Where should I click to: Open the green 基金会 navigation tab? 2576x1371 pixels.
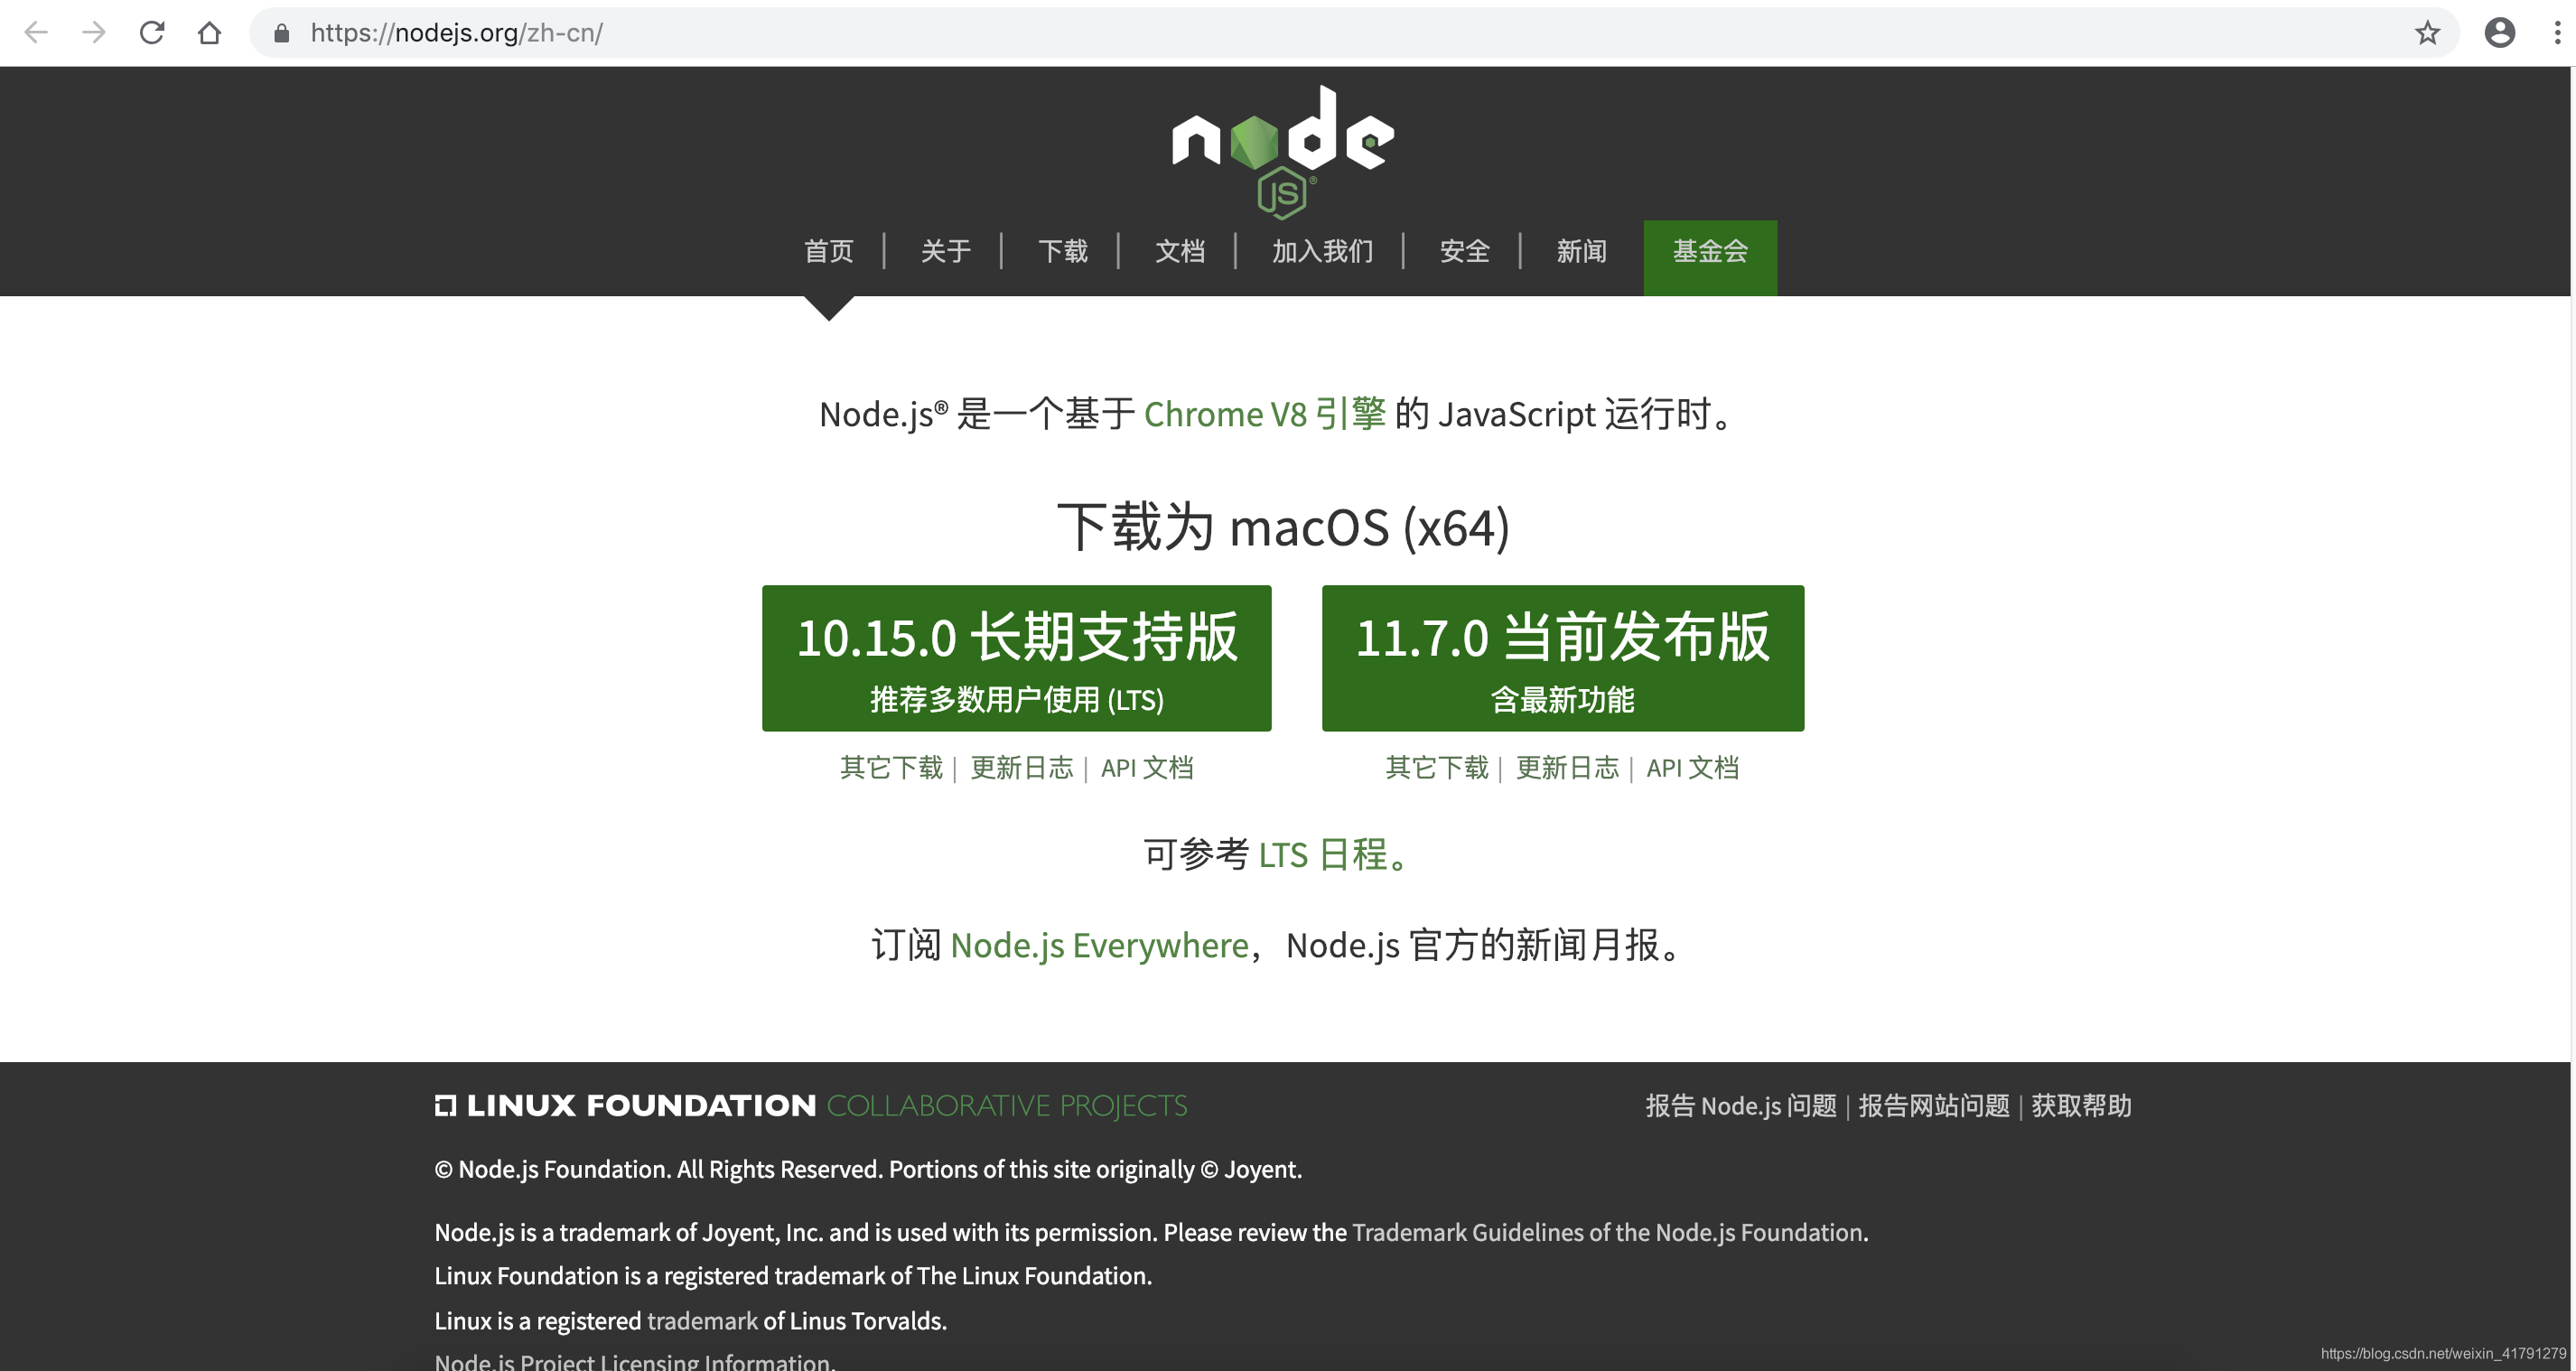tap(1710, 257)
